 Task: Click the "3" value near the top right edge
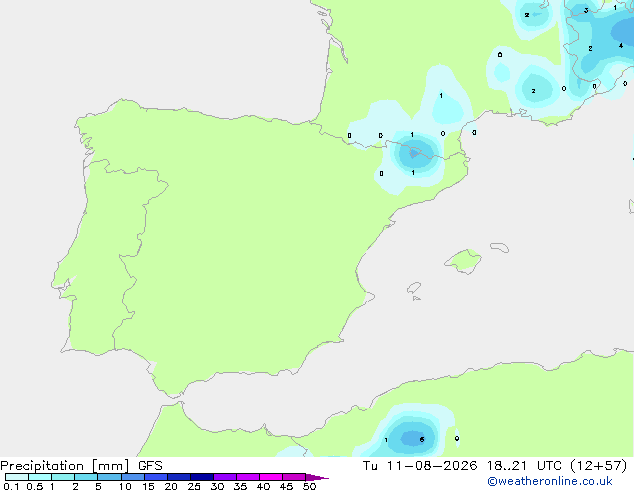pos(586,11)
